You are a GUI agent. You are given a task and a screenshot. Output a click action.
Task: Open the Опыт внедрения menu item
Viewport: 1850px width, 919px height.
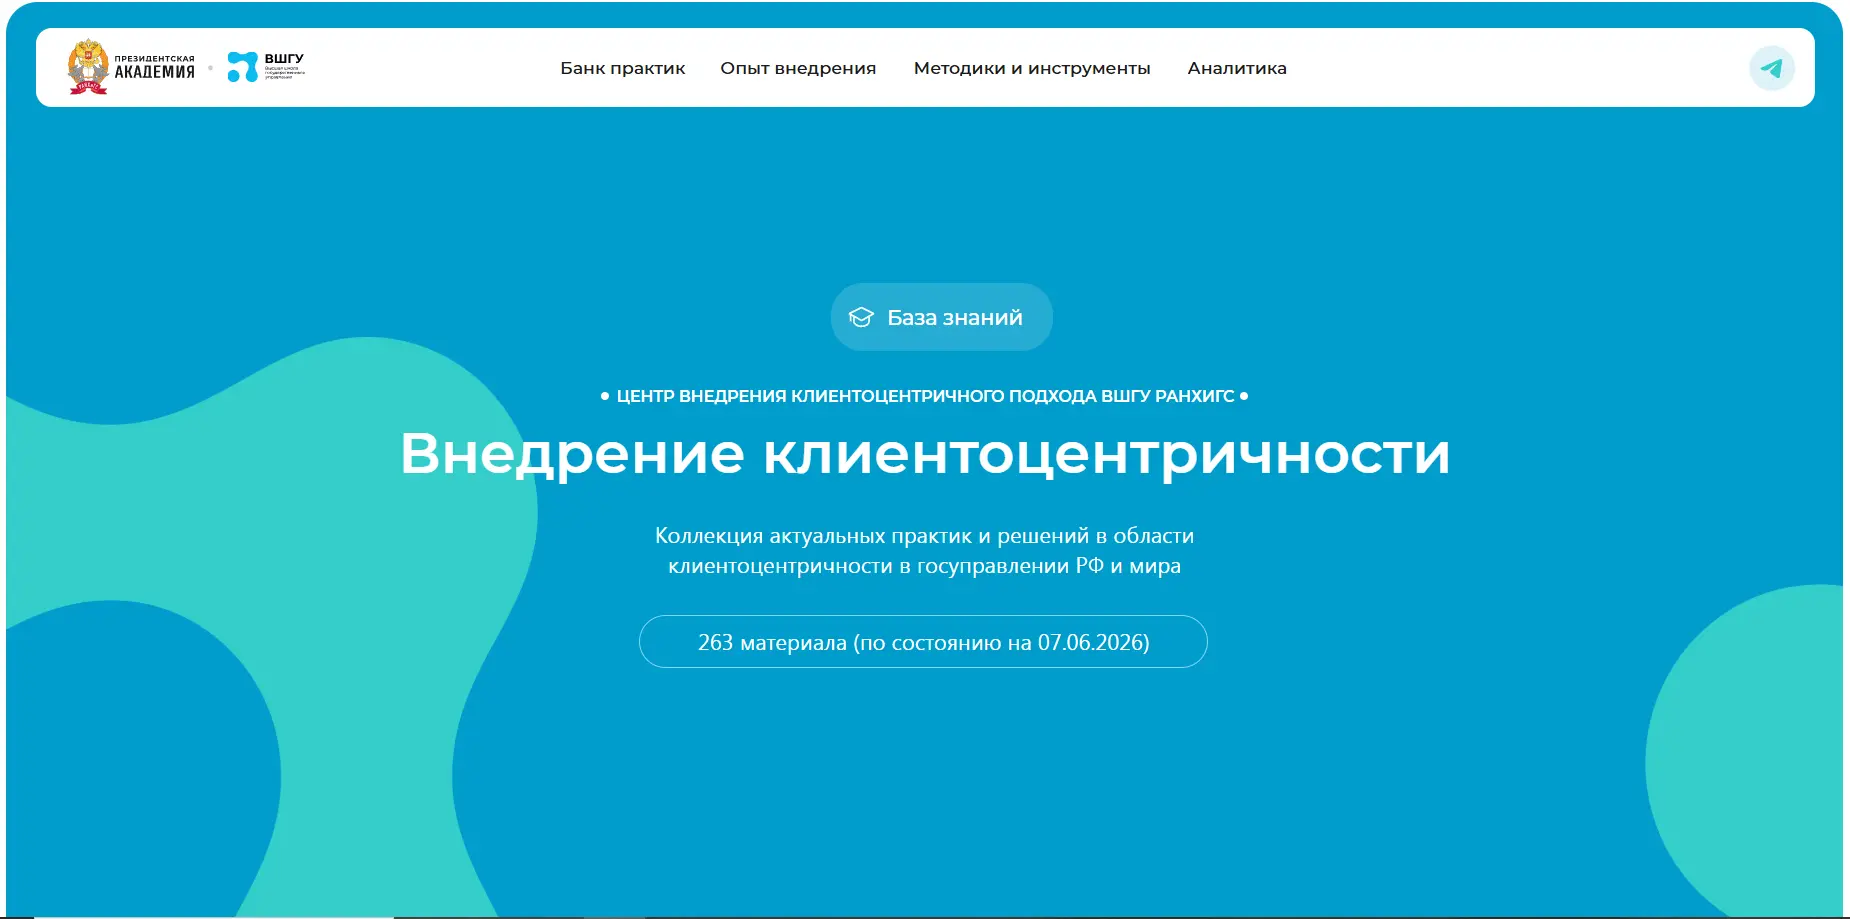coord(798,68)
